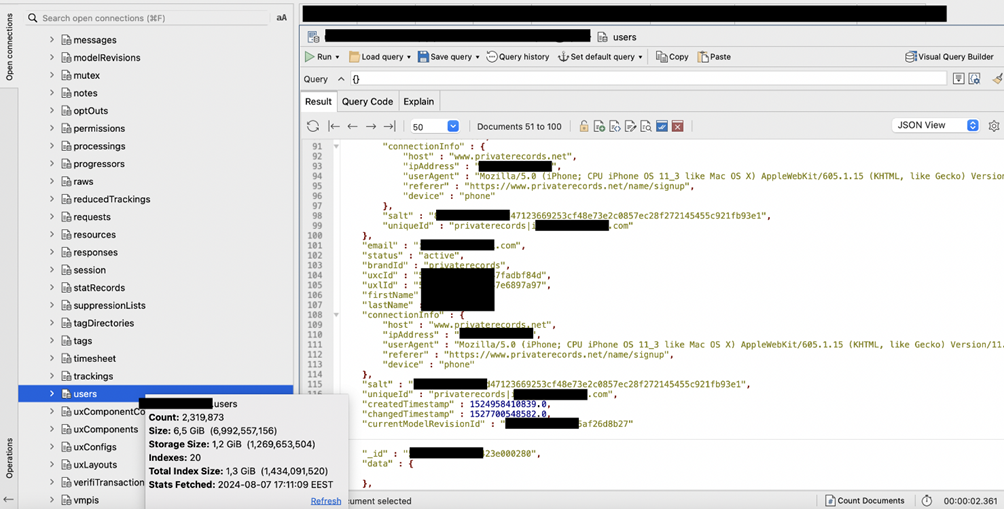Click the lock read-only icon

(x=584, y=127)
